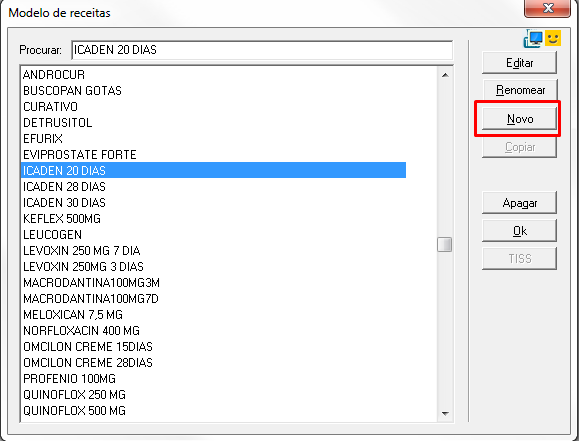Screen dimensions: 579x441
Task: Click the blue monitor icon
Action: (533, 38)
